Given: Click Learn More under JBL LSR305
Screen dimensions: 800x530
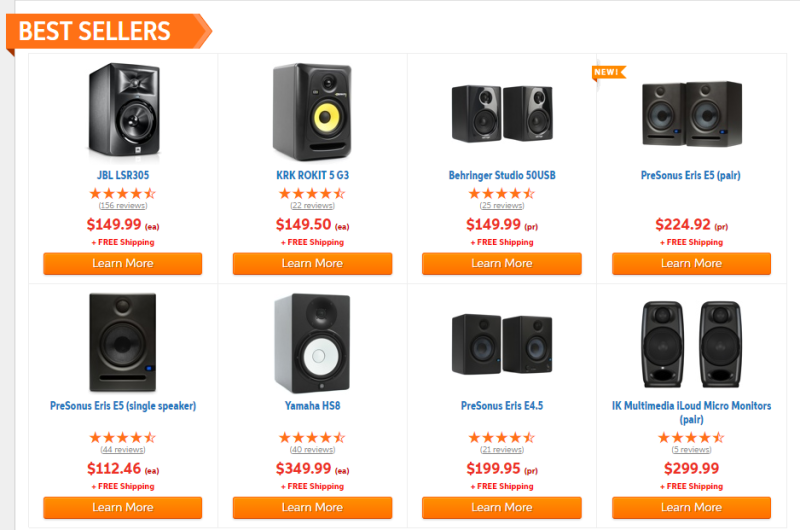Looking at the screenshot, I should 122,264.
